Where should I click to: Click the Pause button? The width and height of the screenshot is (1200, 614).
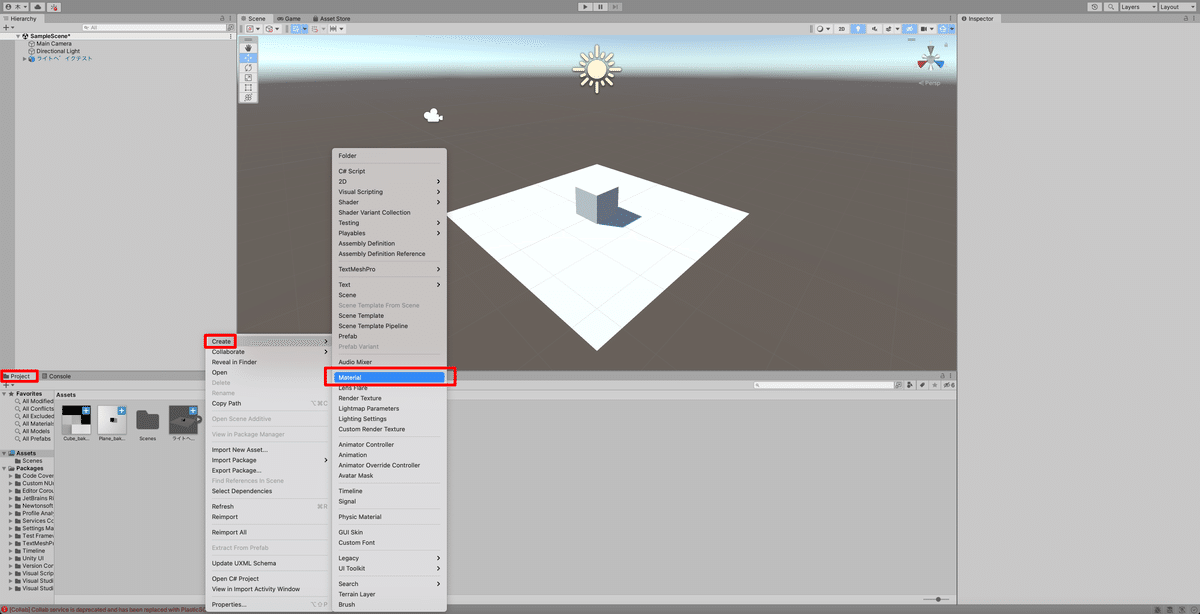pyautogui.click(x=600, y=6)
